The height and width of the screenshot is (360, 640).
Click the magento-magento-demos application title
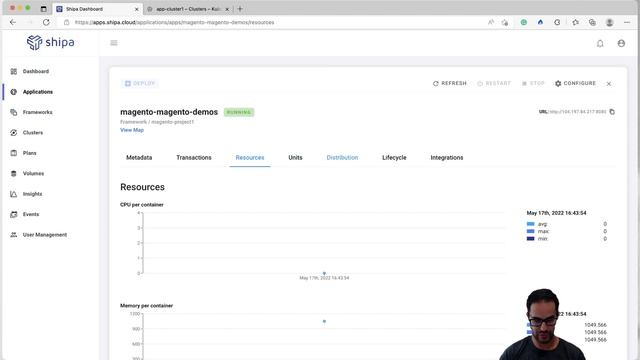coord(169,112)
